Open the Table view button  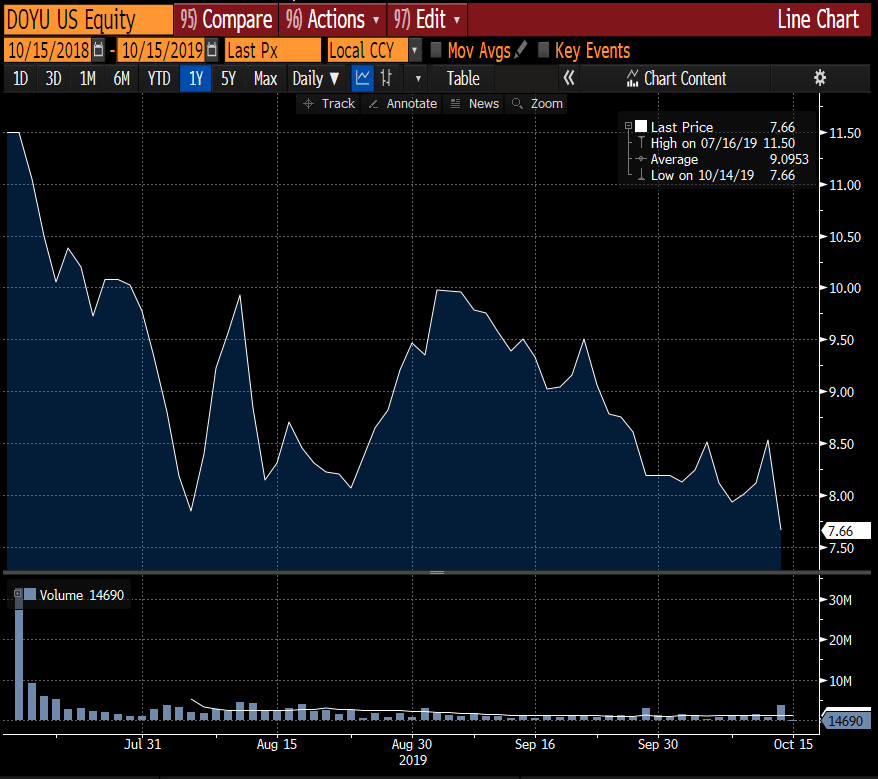tap(463, 78)
